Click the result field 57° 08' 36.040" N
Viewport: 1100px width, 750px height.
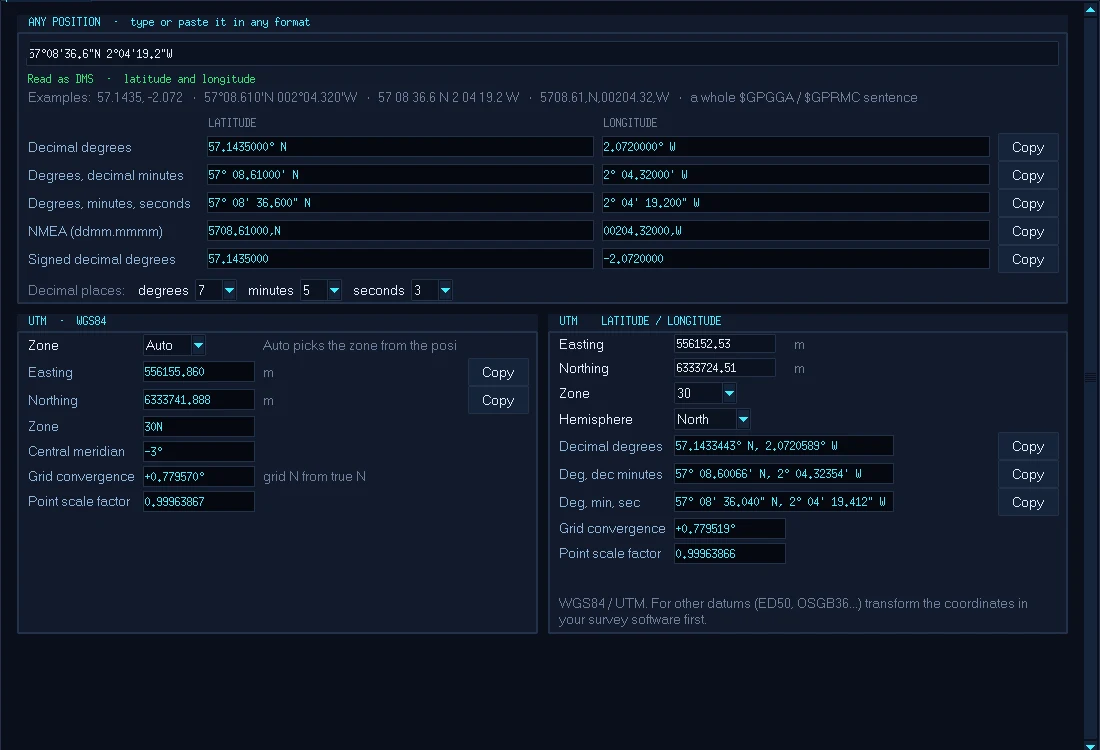(x=784, y=502)
